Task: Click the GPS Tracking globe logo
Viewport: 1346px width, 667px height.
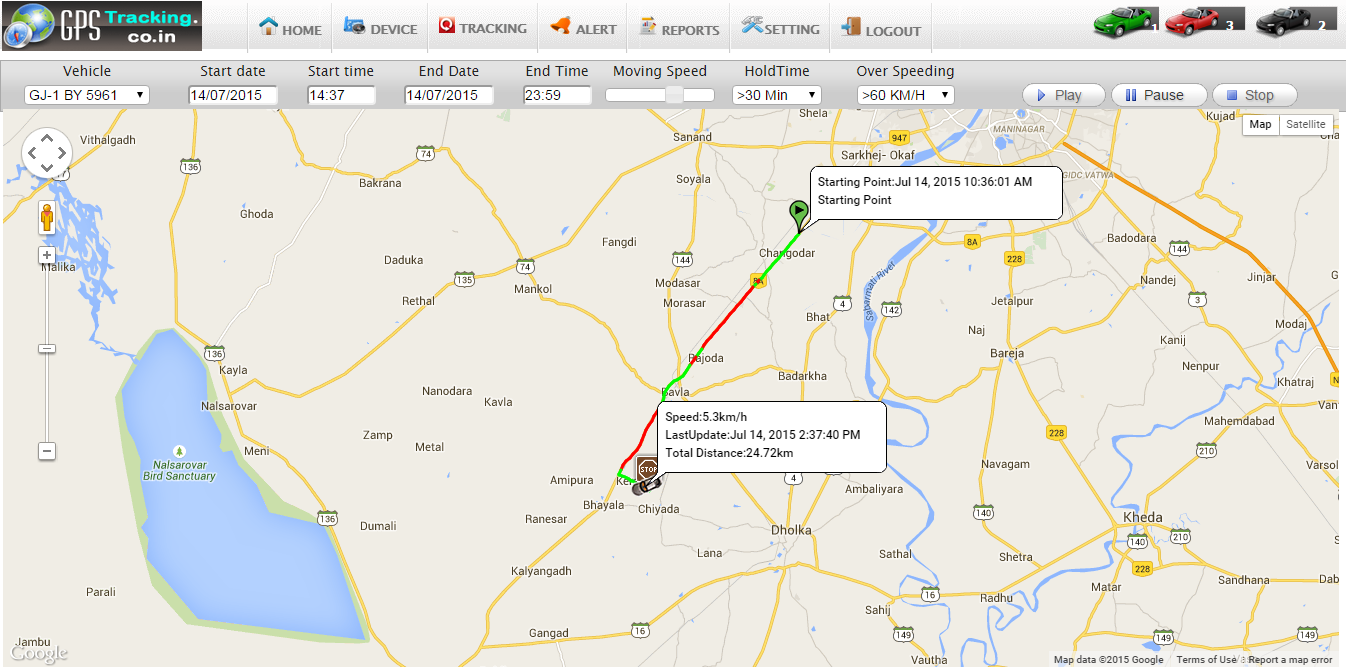Action: tap(102, 26)
